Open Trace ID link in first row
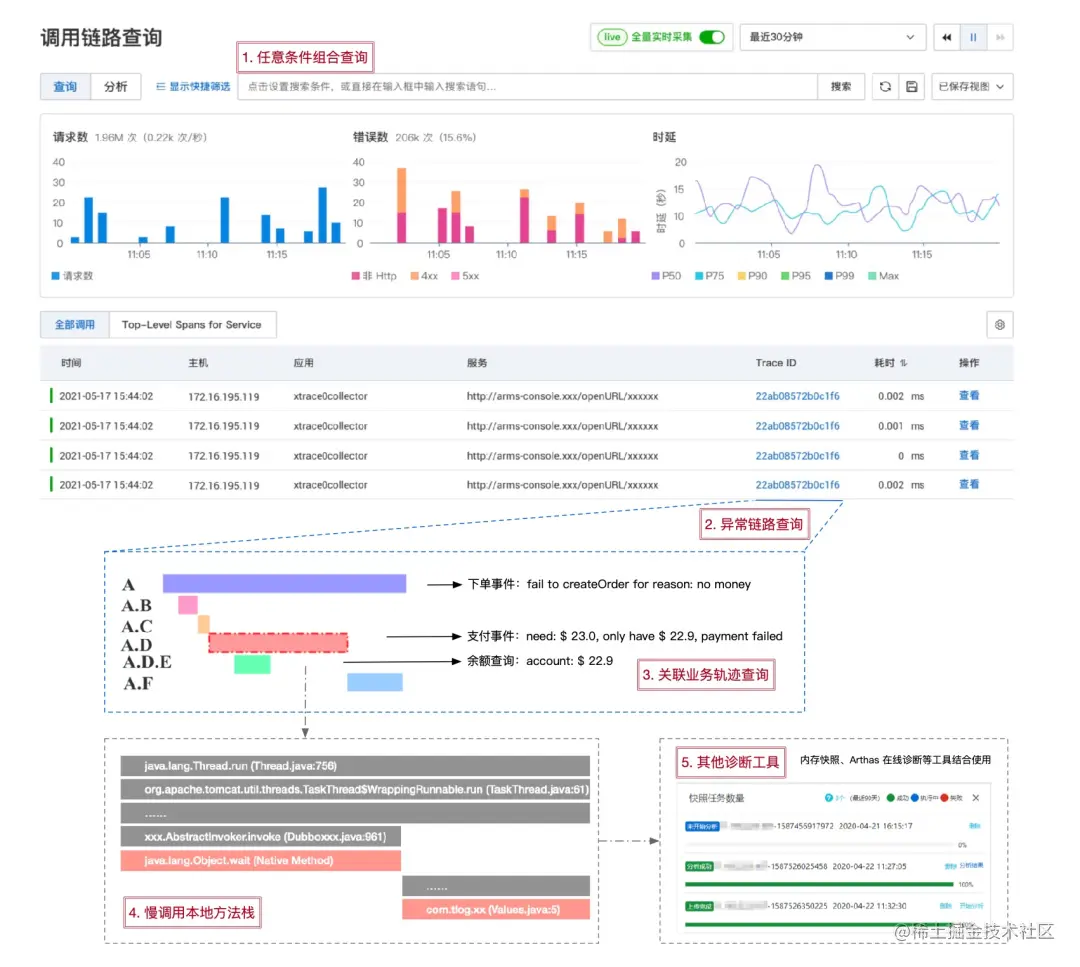Screen dimensions: 1080x967 pyautogui.click(x=797, y=396)
